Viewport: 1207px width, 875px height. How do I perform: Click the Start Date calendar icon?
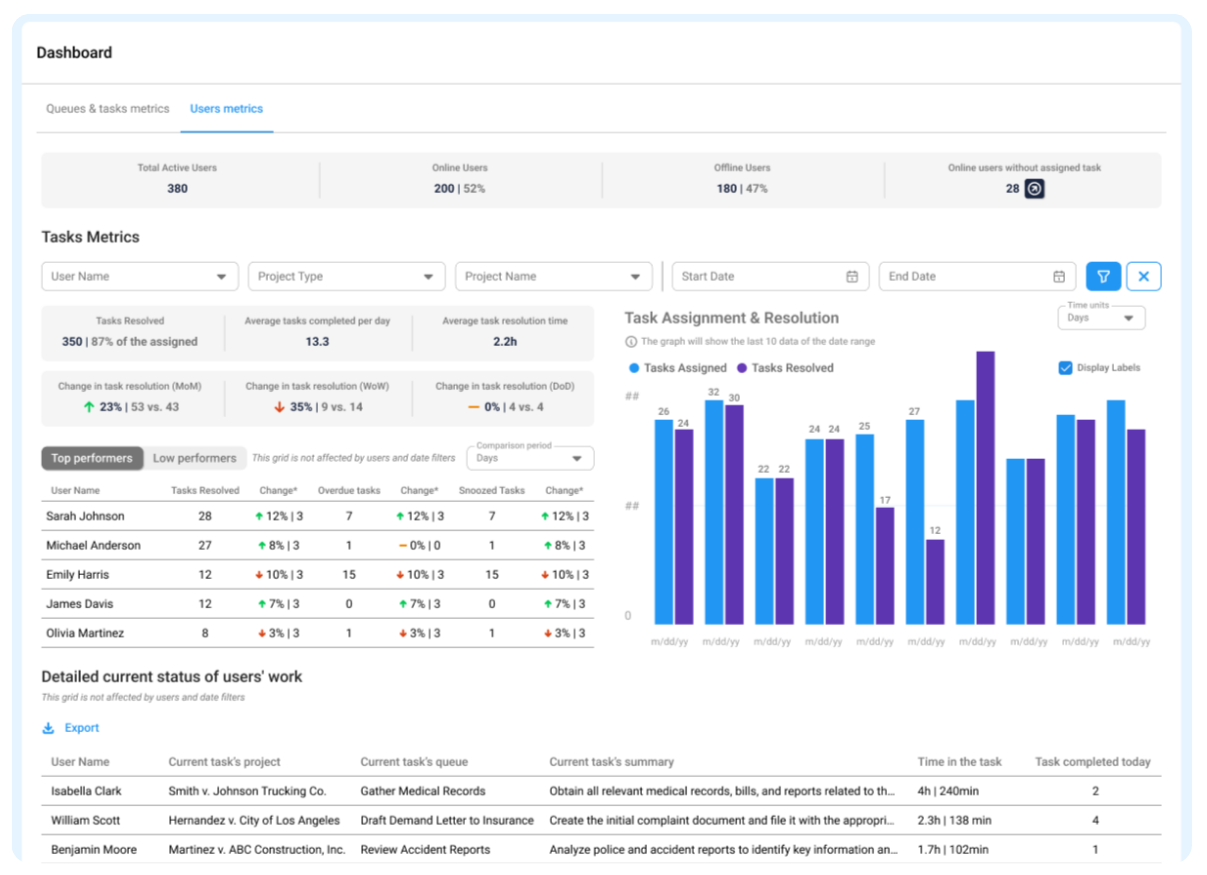coord(852,277)
